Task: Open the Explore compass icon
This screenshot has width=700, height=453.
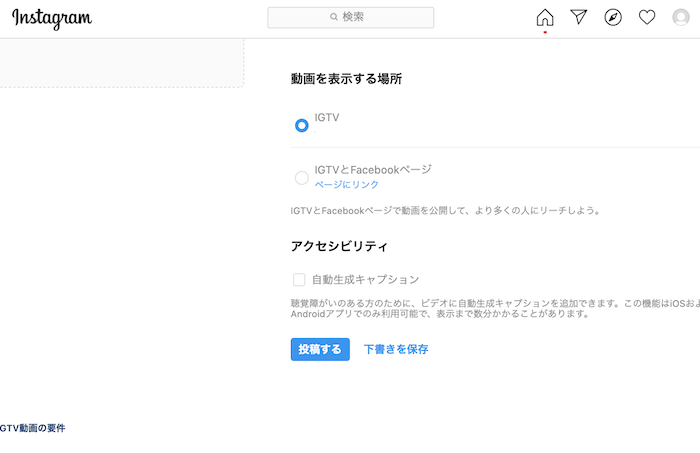Action: click(612, 17)
